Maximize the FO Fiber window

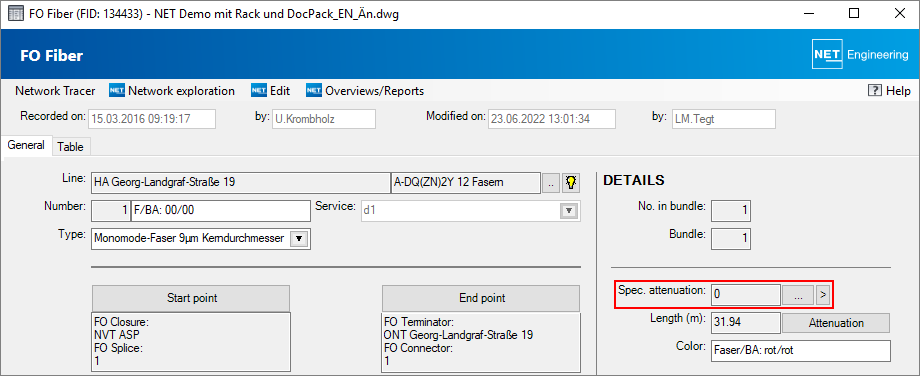pos(854,14)
